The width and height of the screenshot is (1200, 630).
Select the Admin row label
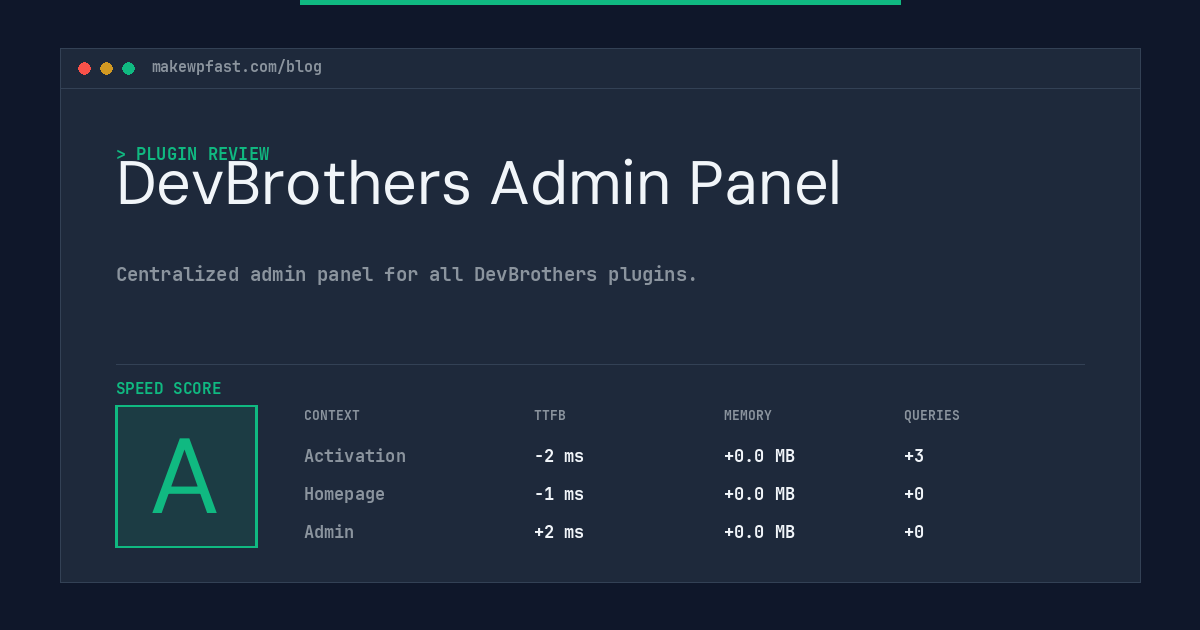[329, 532]
